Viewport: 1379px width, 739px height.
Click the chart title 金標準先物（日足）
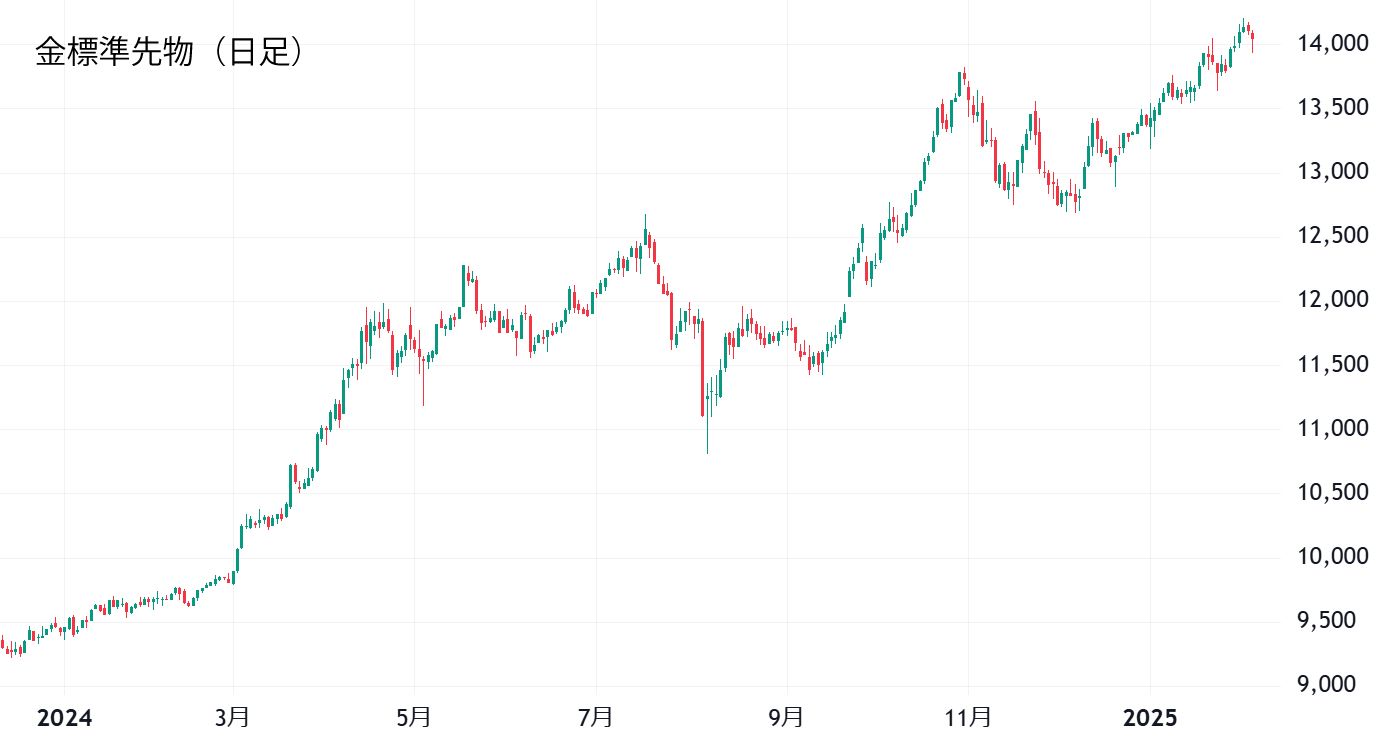(170, 52)
